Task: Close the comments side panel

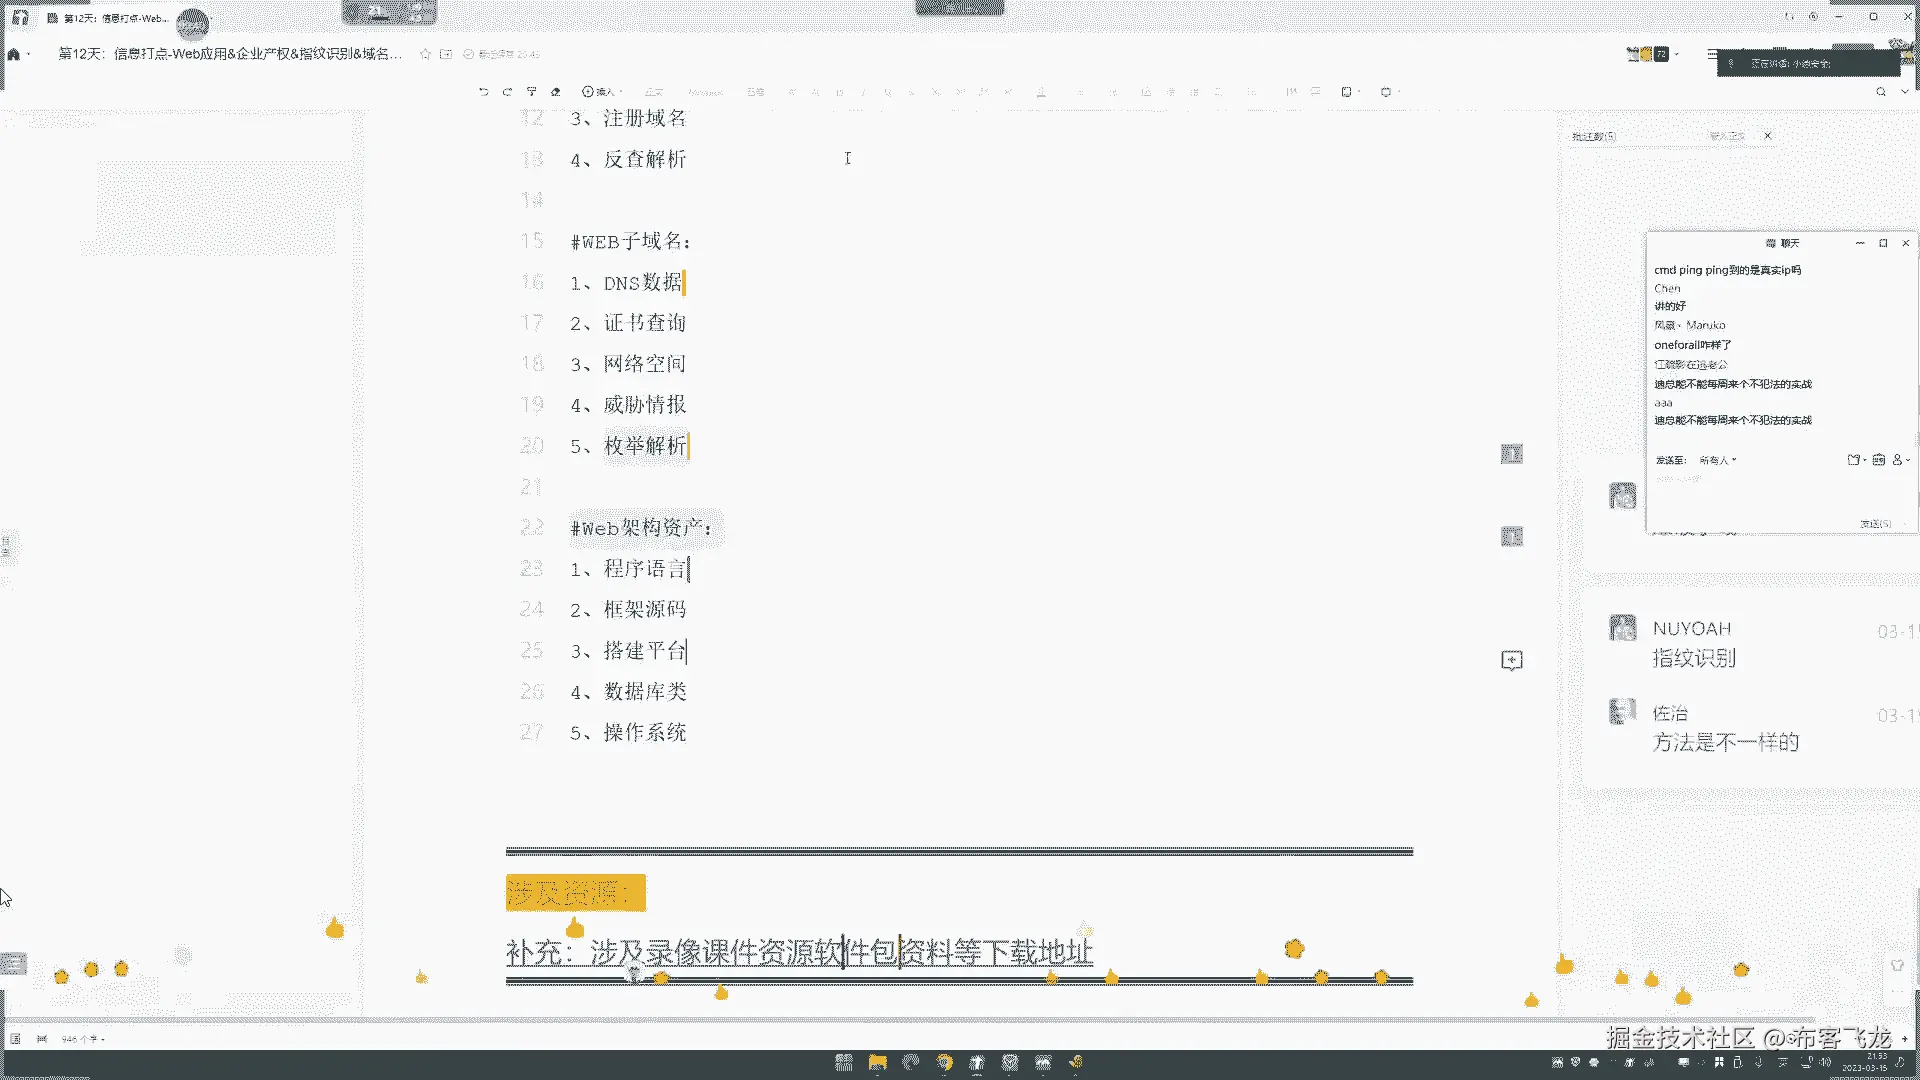Action: (x=1767, y=136)
